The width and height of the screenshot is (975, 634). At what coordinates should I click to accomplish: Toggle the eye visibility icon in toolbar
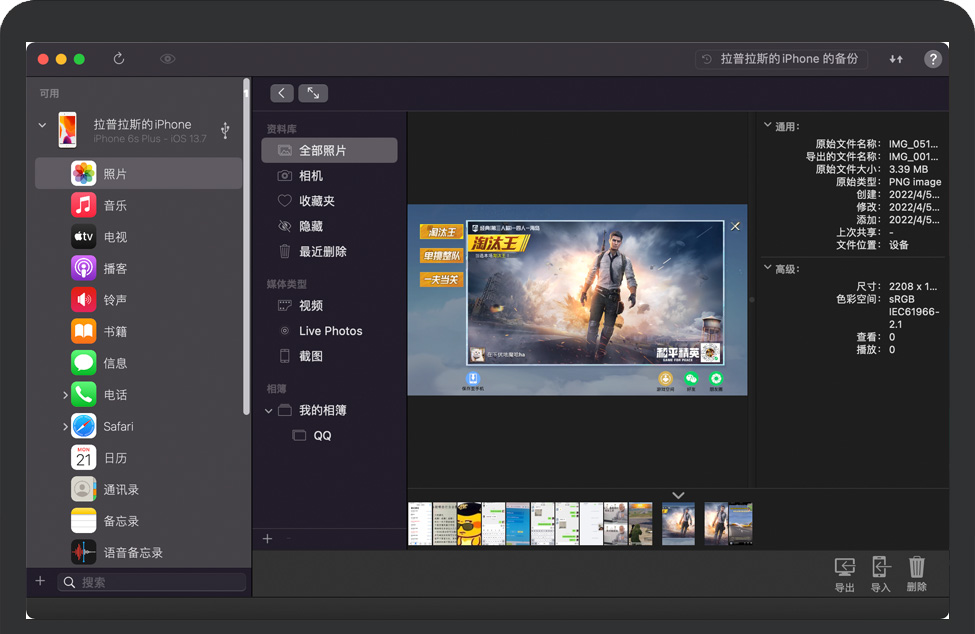(x=168, y=59)
